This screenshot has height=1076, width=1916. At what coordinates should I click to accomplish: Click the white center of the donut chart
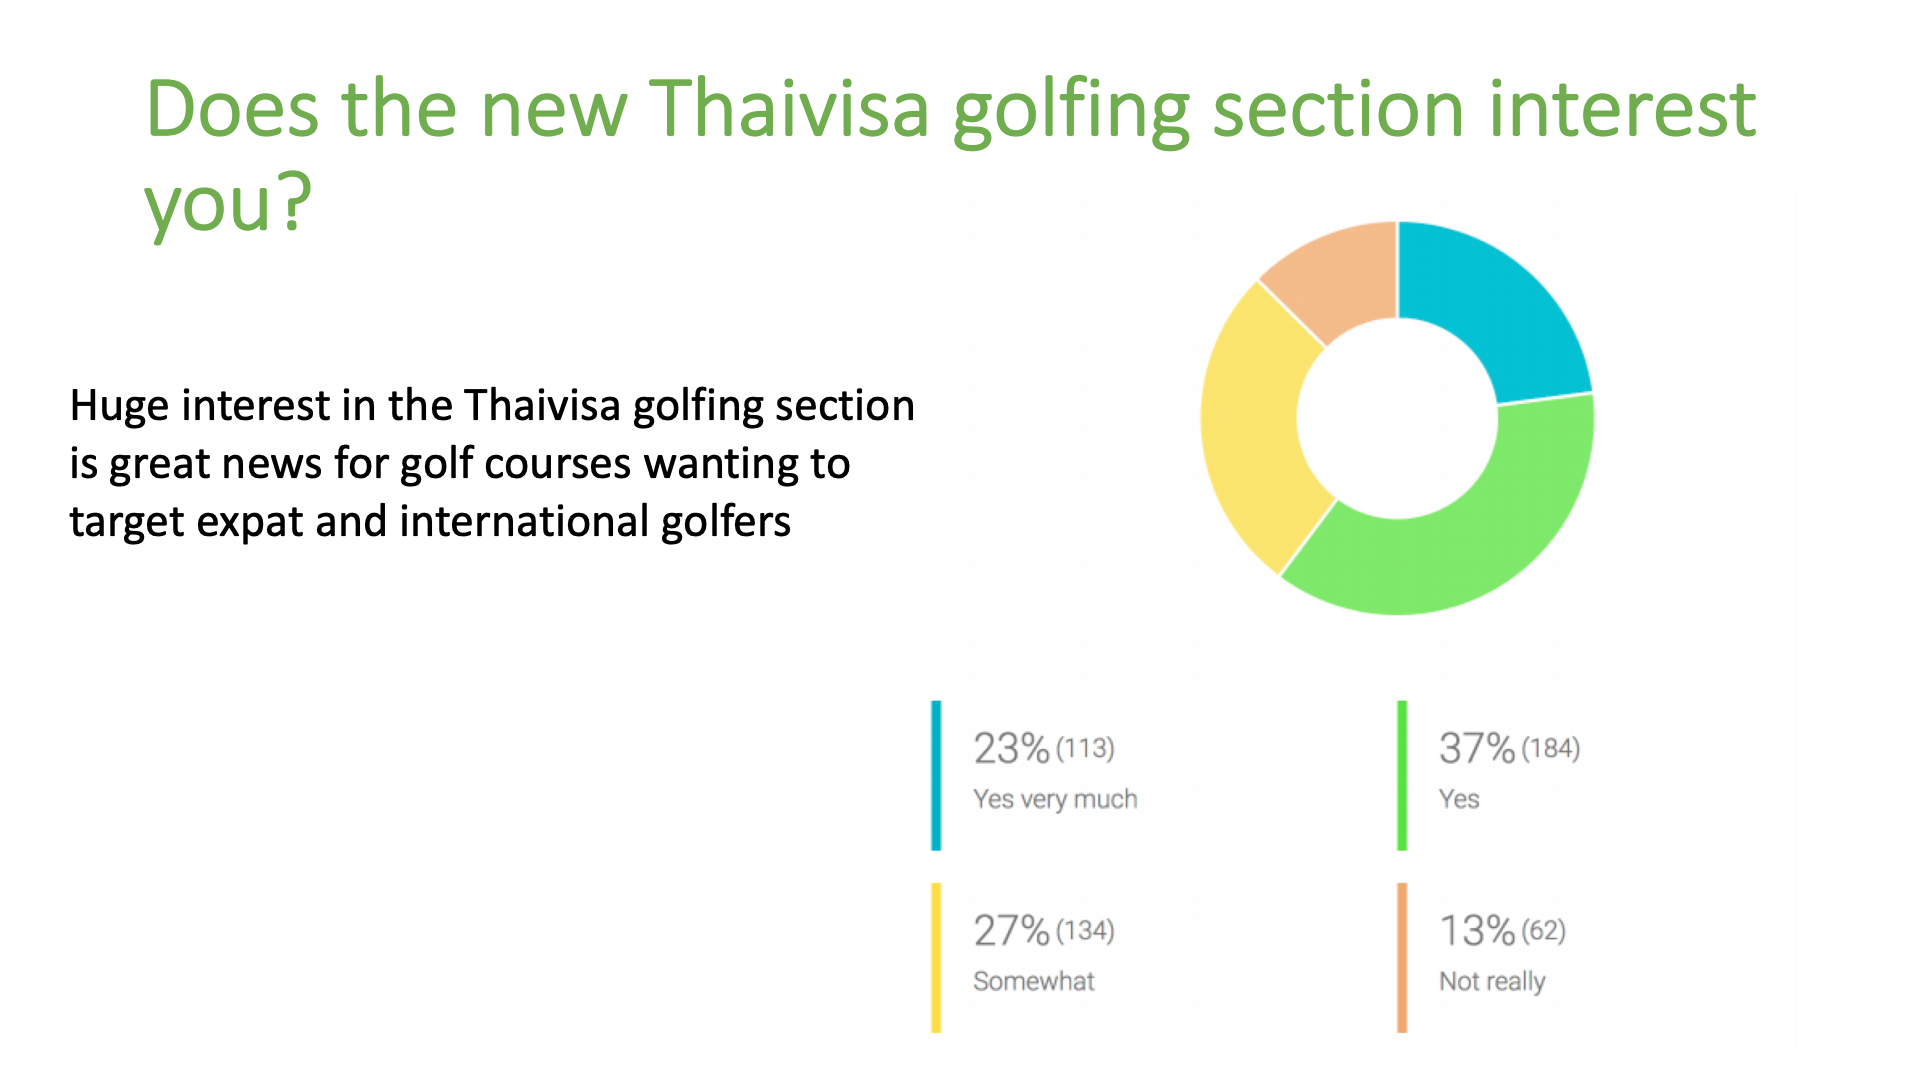click(x=1397, y=418)
